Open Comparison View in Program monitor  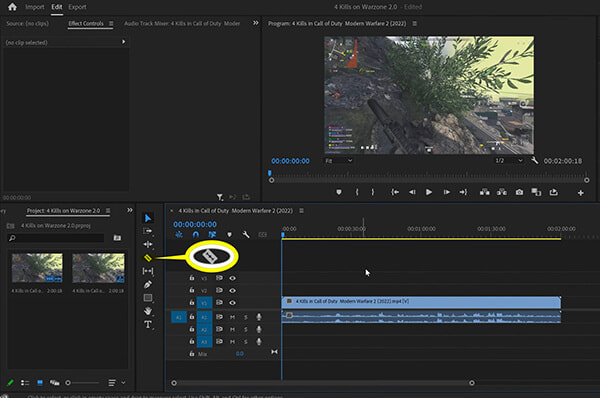[536, 192]
